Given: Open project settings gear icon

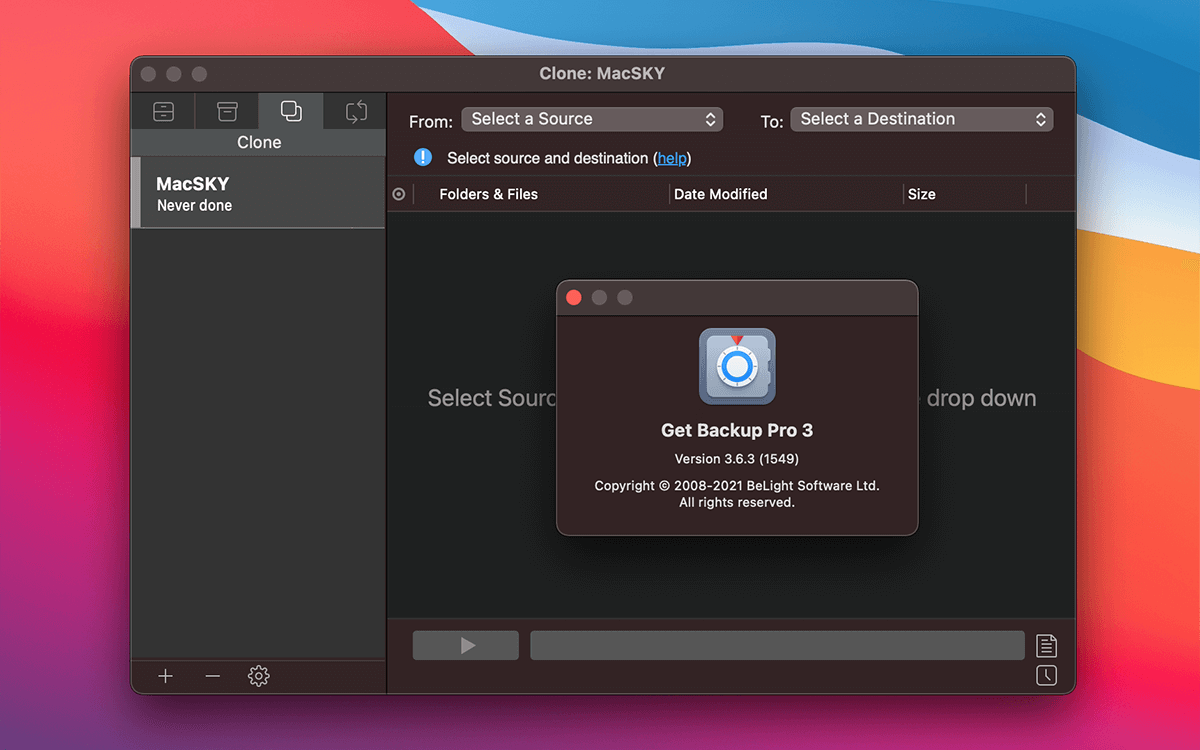Looking at the screenshot, I should [259, 676].
